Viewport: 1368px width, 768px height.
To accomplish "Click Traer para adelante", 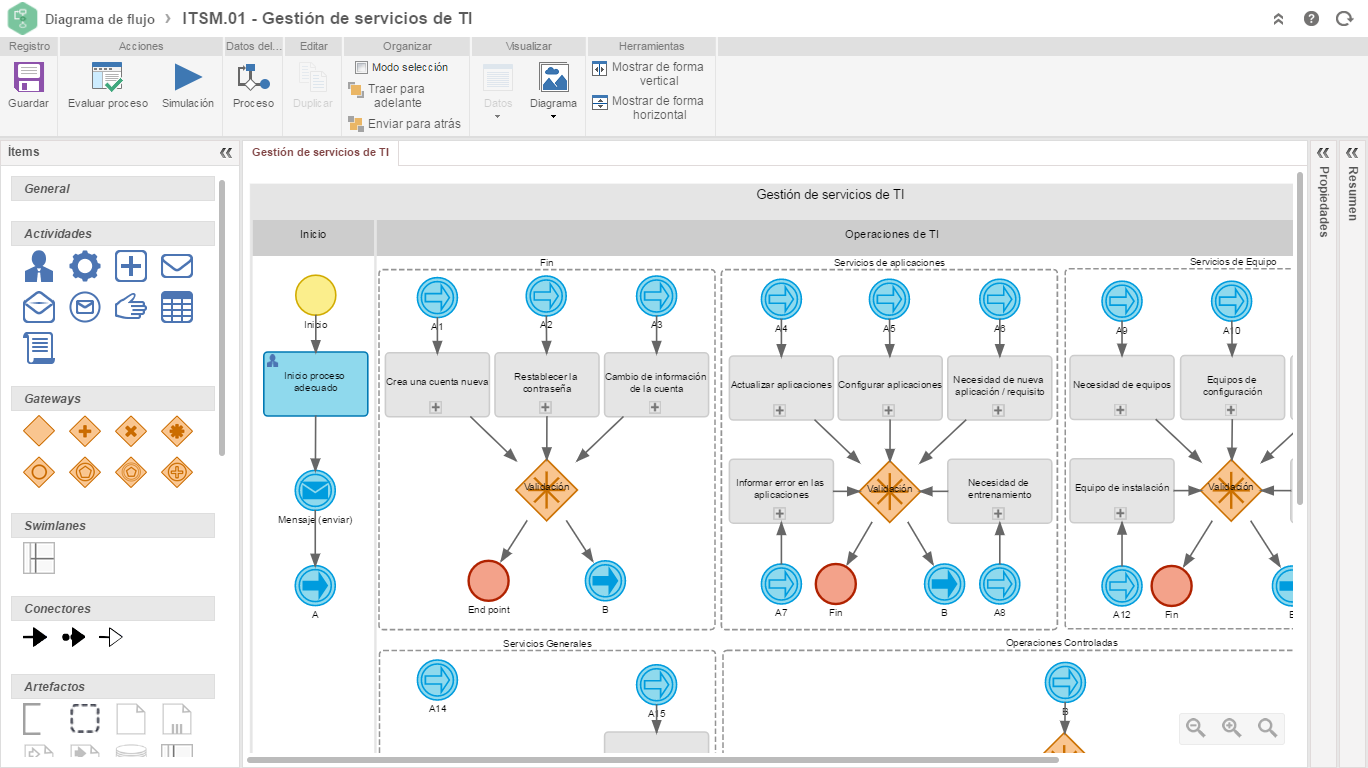I will click(x=387, y=96).
